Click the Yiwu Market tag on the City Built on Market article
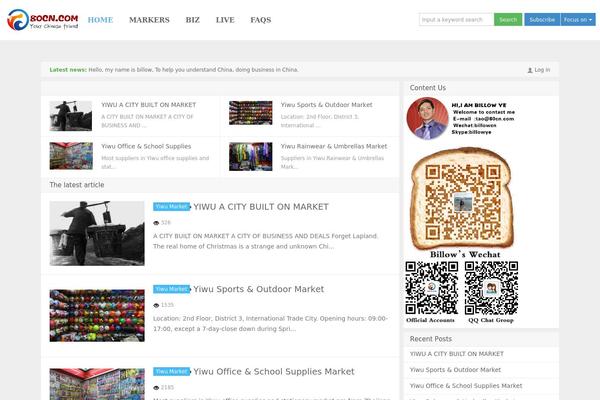Viewport: 600px width, 400px height. (x=171, y=207)
